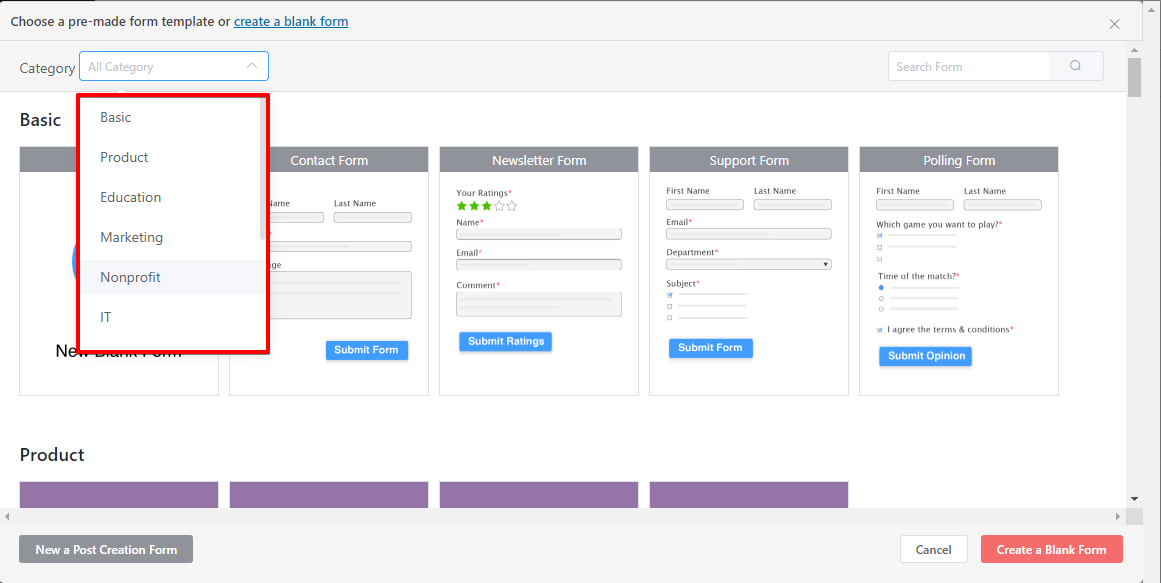
Task: Click the down arrow on the vertical scrollbar
Action: click(x=1134, y=498)
